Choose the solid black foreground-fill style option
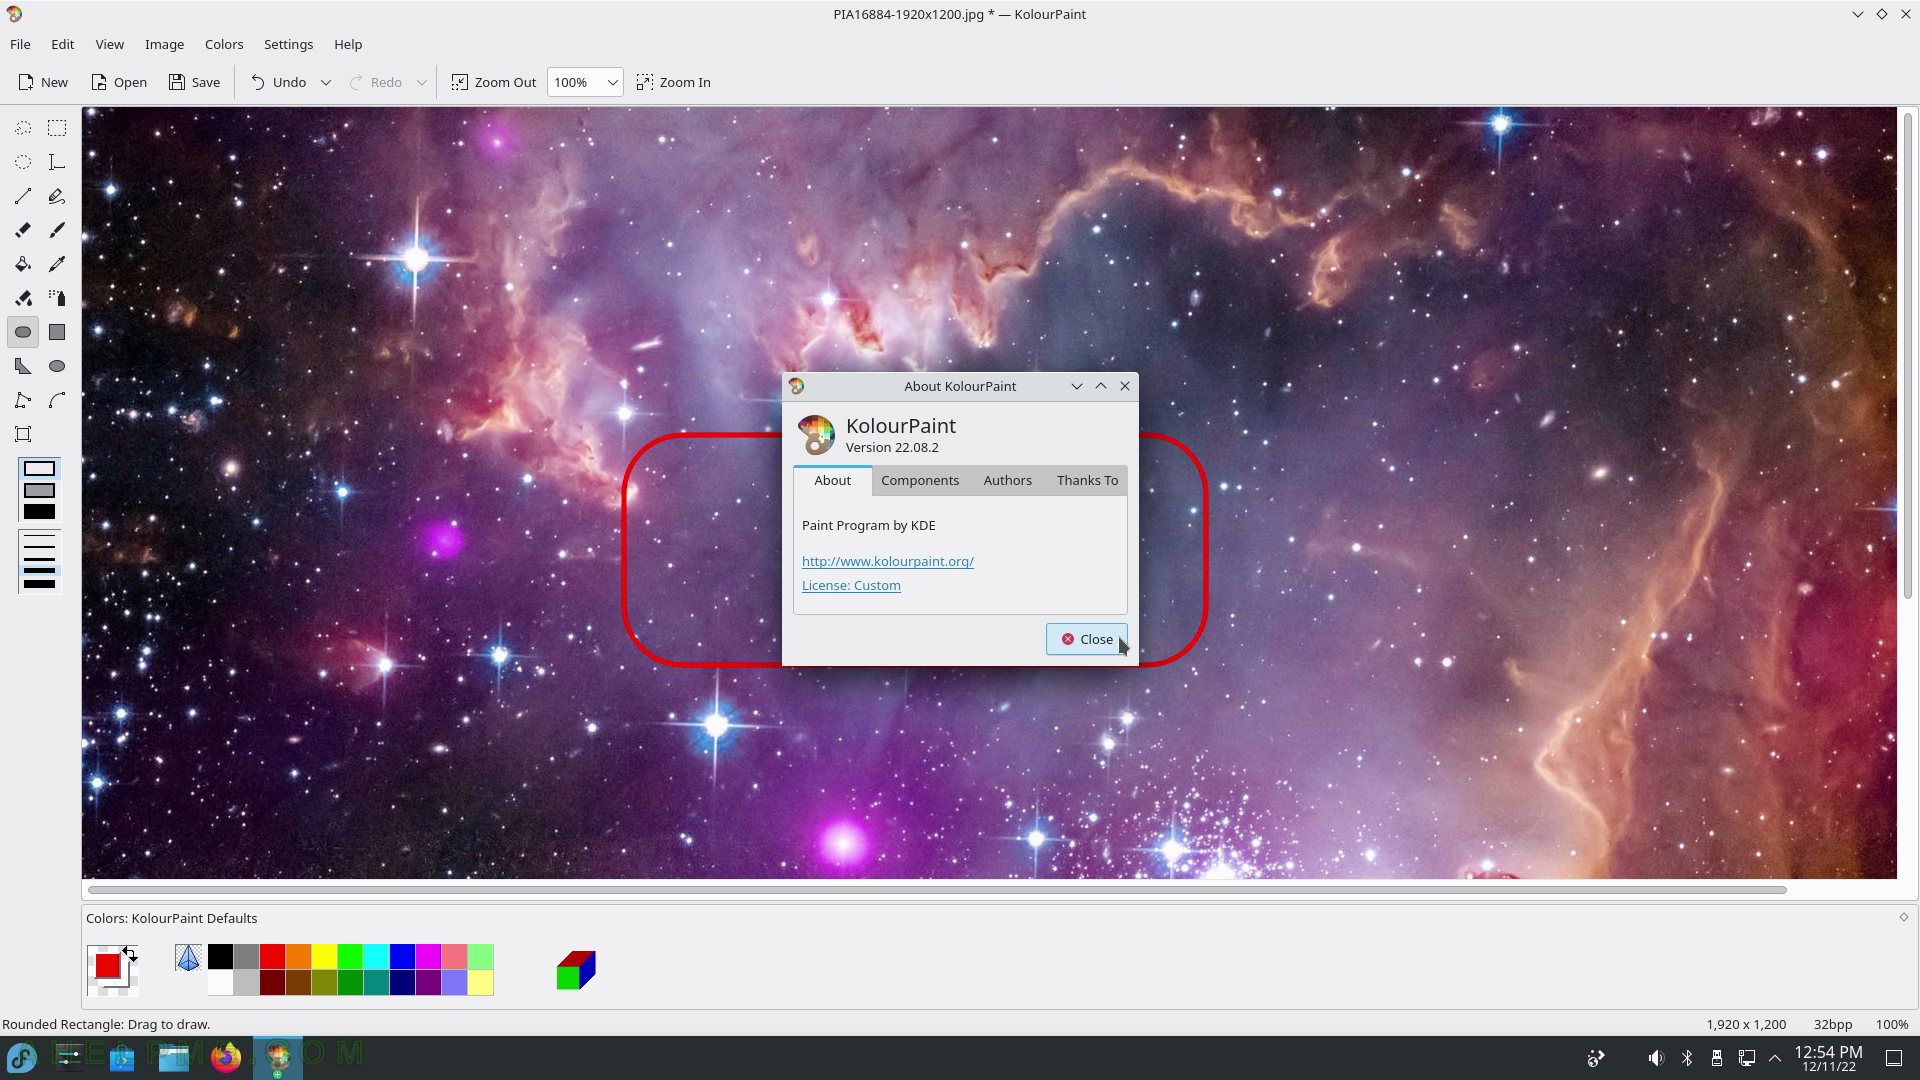 tap(40, 512)
